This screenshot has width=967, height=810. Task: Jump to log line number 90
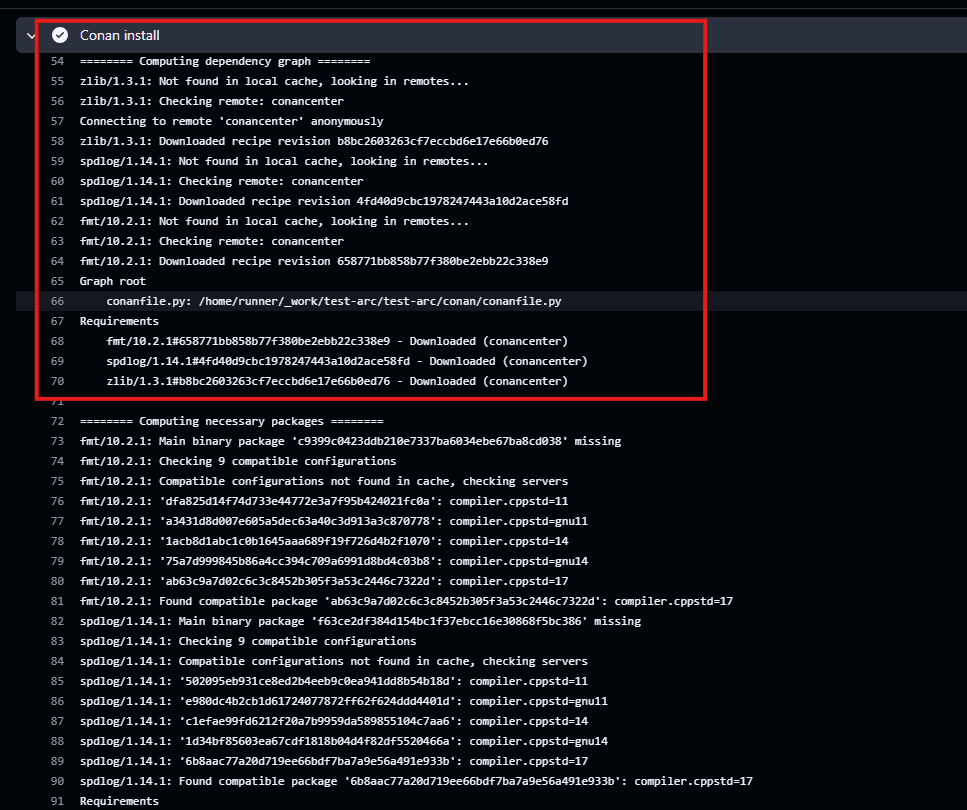pyautogui.click(x=57, y=781)
